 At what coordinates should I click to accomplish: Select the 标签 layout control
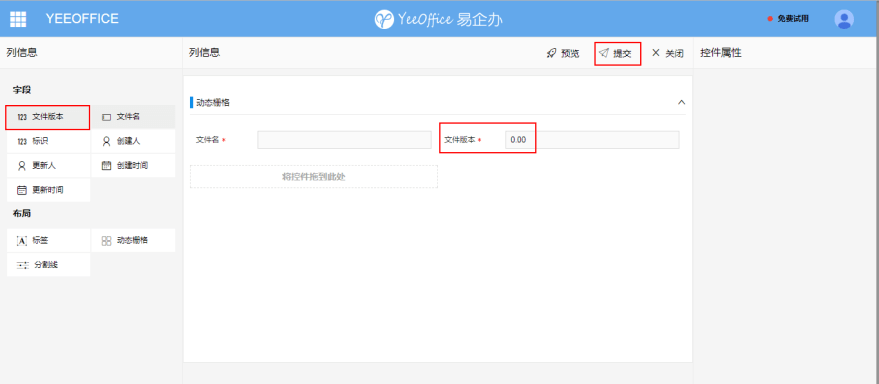[48, 240]
